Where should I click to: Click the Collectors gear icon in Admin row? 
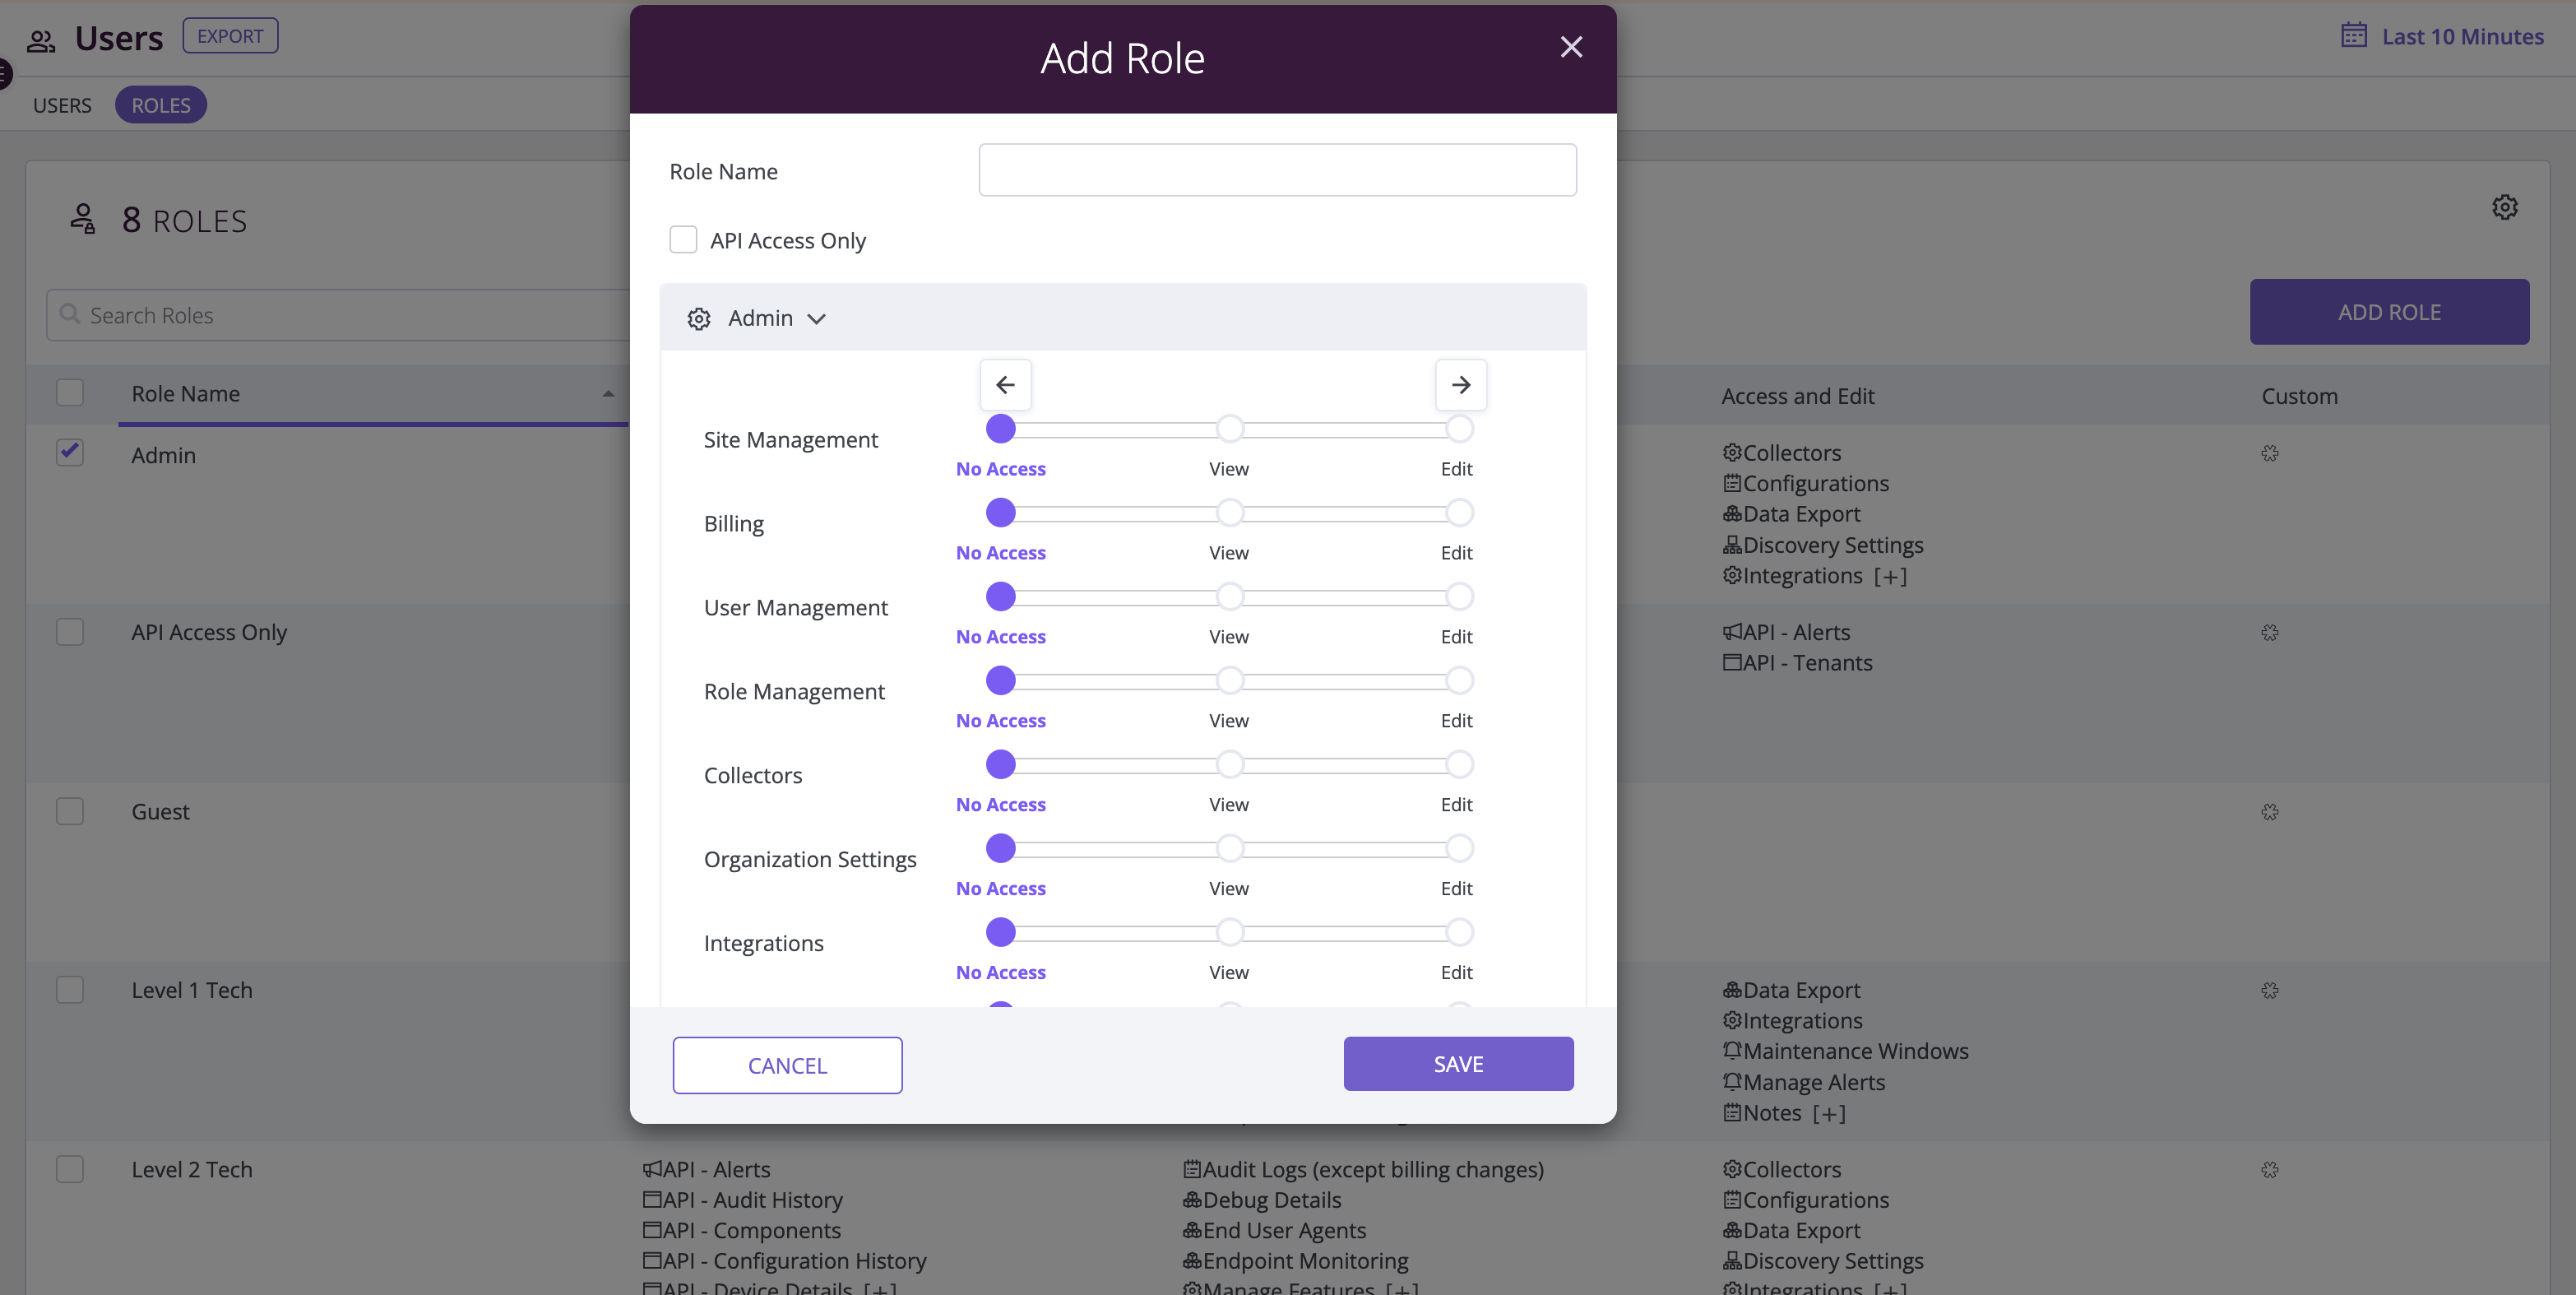[x=1732, y=453]
